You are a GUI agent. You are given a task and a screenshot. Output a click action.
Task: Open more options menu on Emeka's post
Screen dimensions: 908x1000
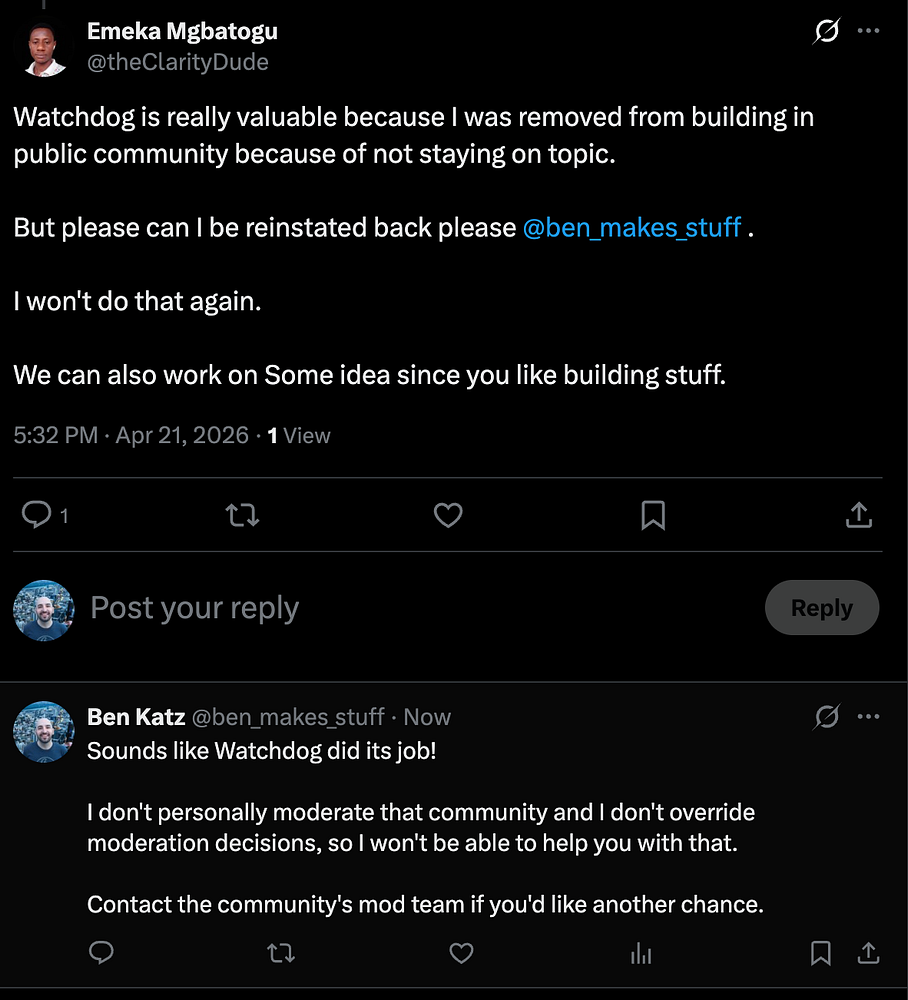click(x=869, y=32)
